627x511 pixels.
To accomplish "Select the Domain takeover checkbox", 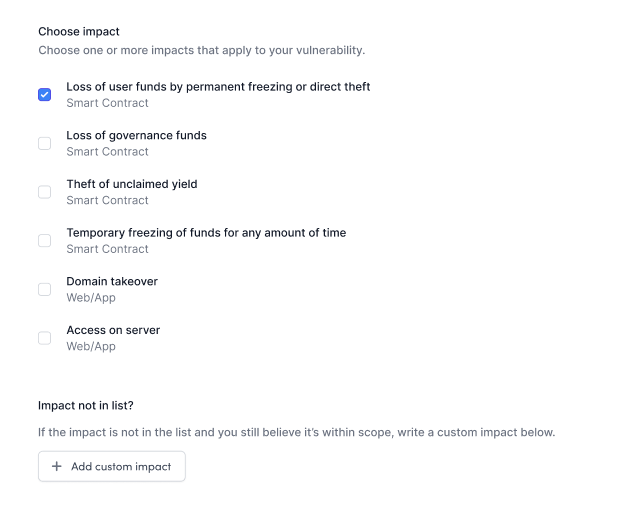I will pos(45,289).
